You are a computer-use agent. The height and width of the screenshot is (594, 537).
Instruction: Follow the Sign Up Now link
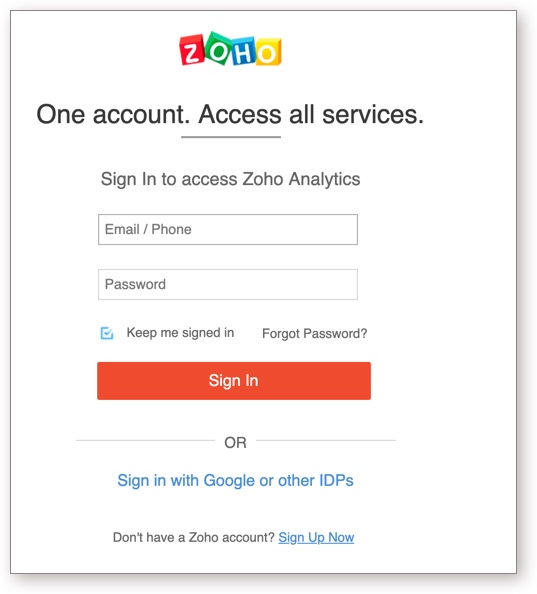click(316, 537)
